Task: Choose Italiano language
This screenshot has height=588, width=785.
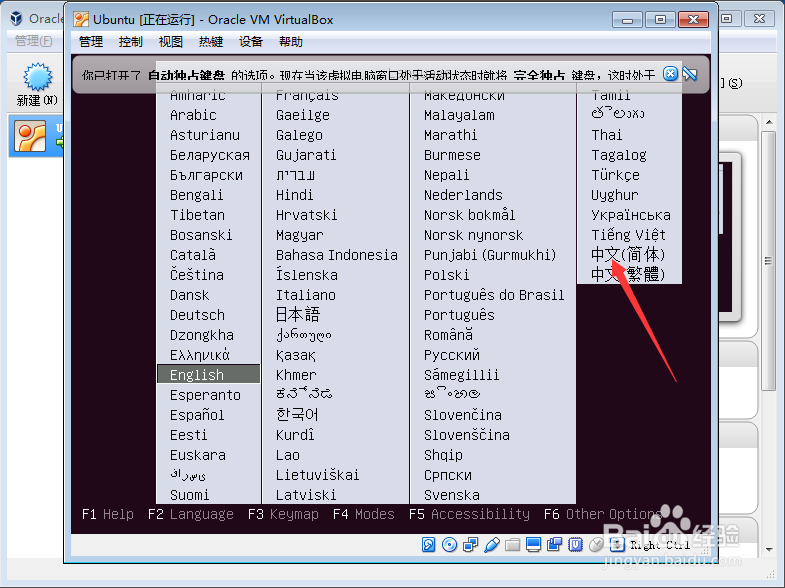Action: pos(306,295)
